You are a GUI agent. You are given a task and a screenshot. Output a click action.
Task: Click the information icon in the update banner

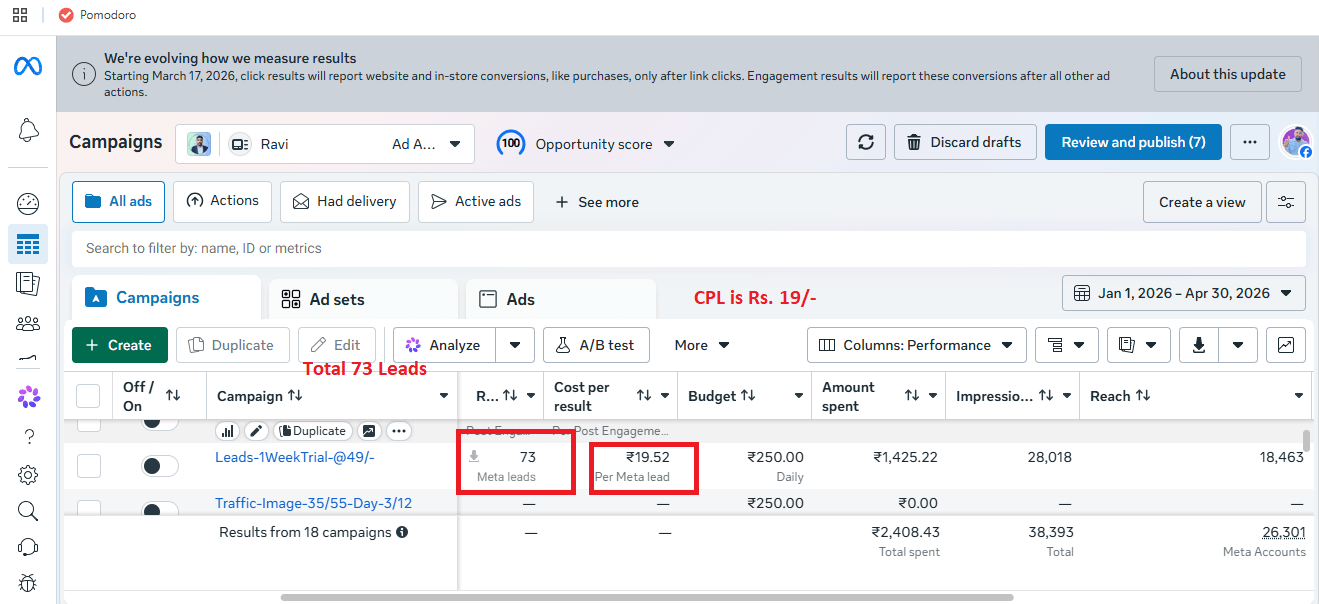pyautogui.click(x=85, y=75)
